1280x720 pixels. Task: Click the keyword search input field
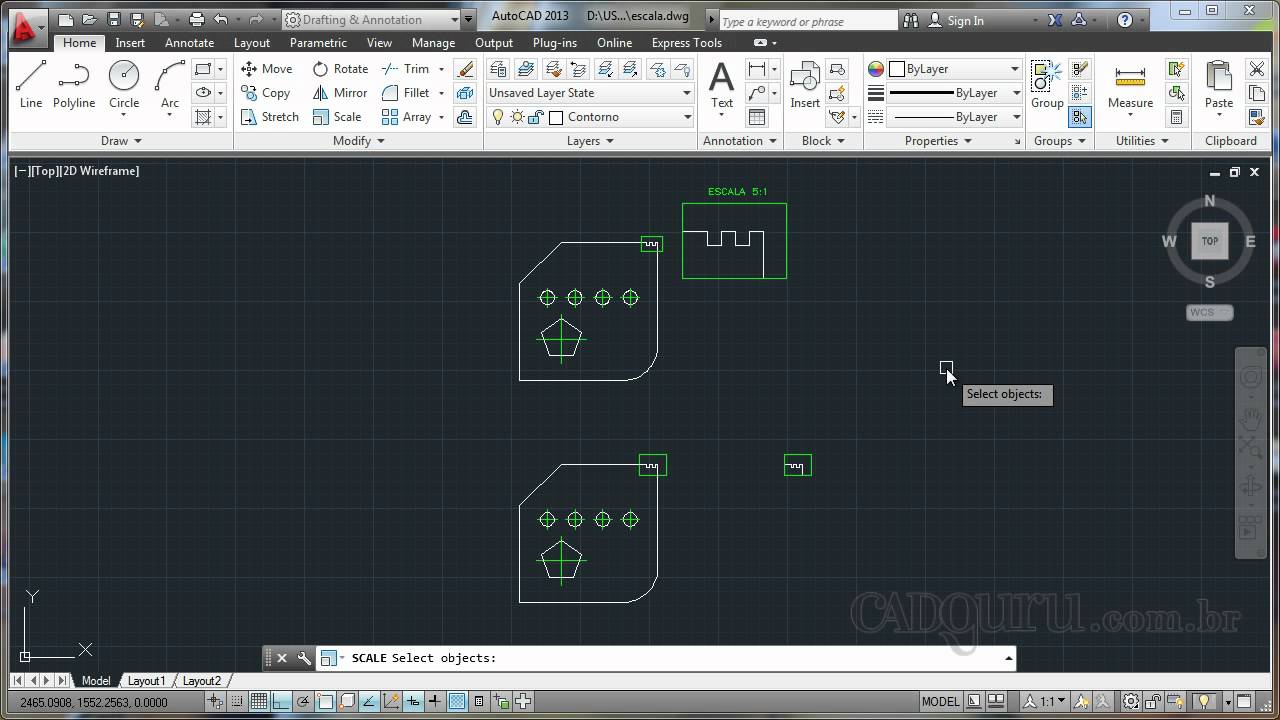click(x=808, y=21)
